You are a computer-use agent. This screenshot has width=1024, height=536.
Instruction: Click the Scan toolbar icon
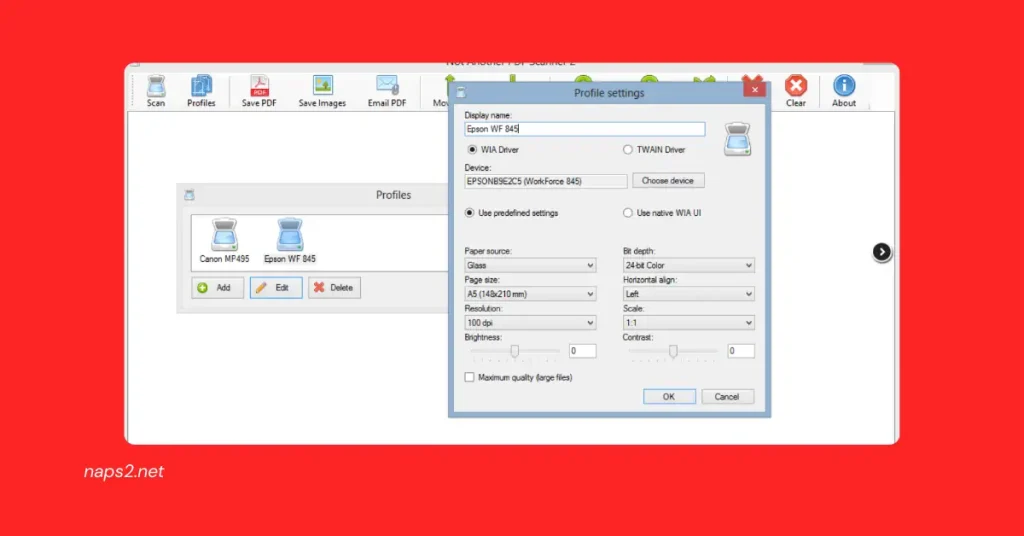point(156,90)
